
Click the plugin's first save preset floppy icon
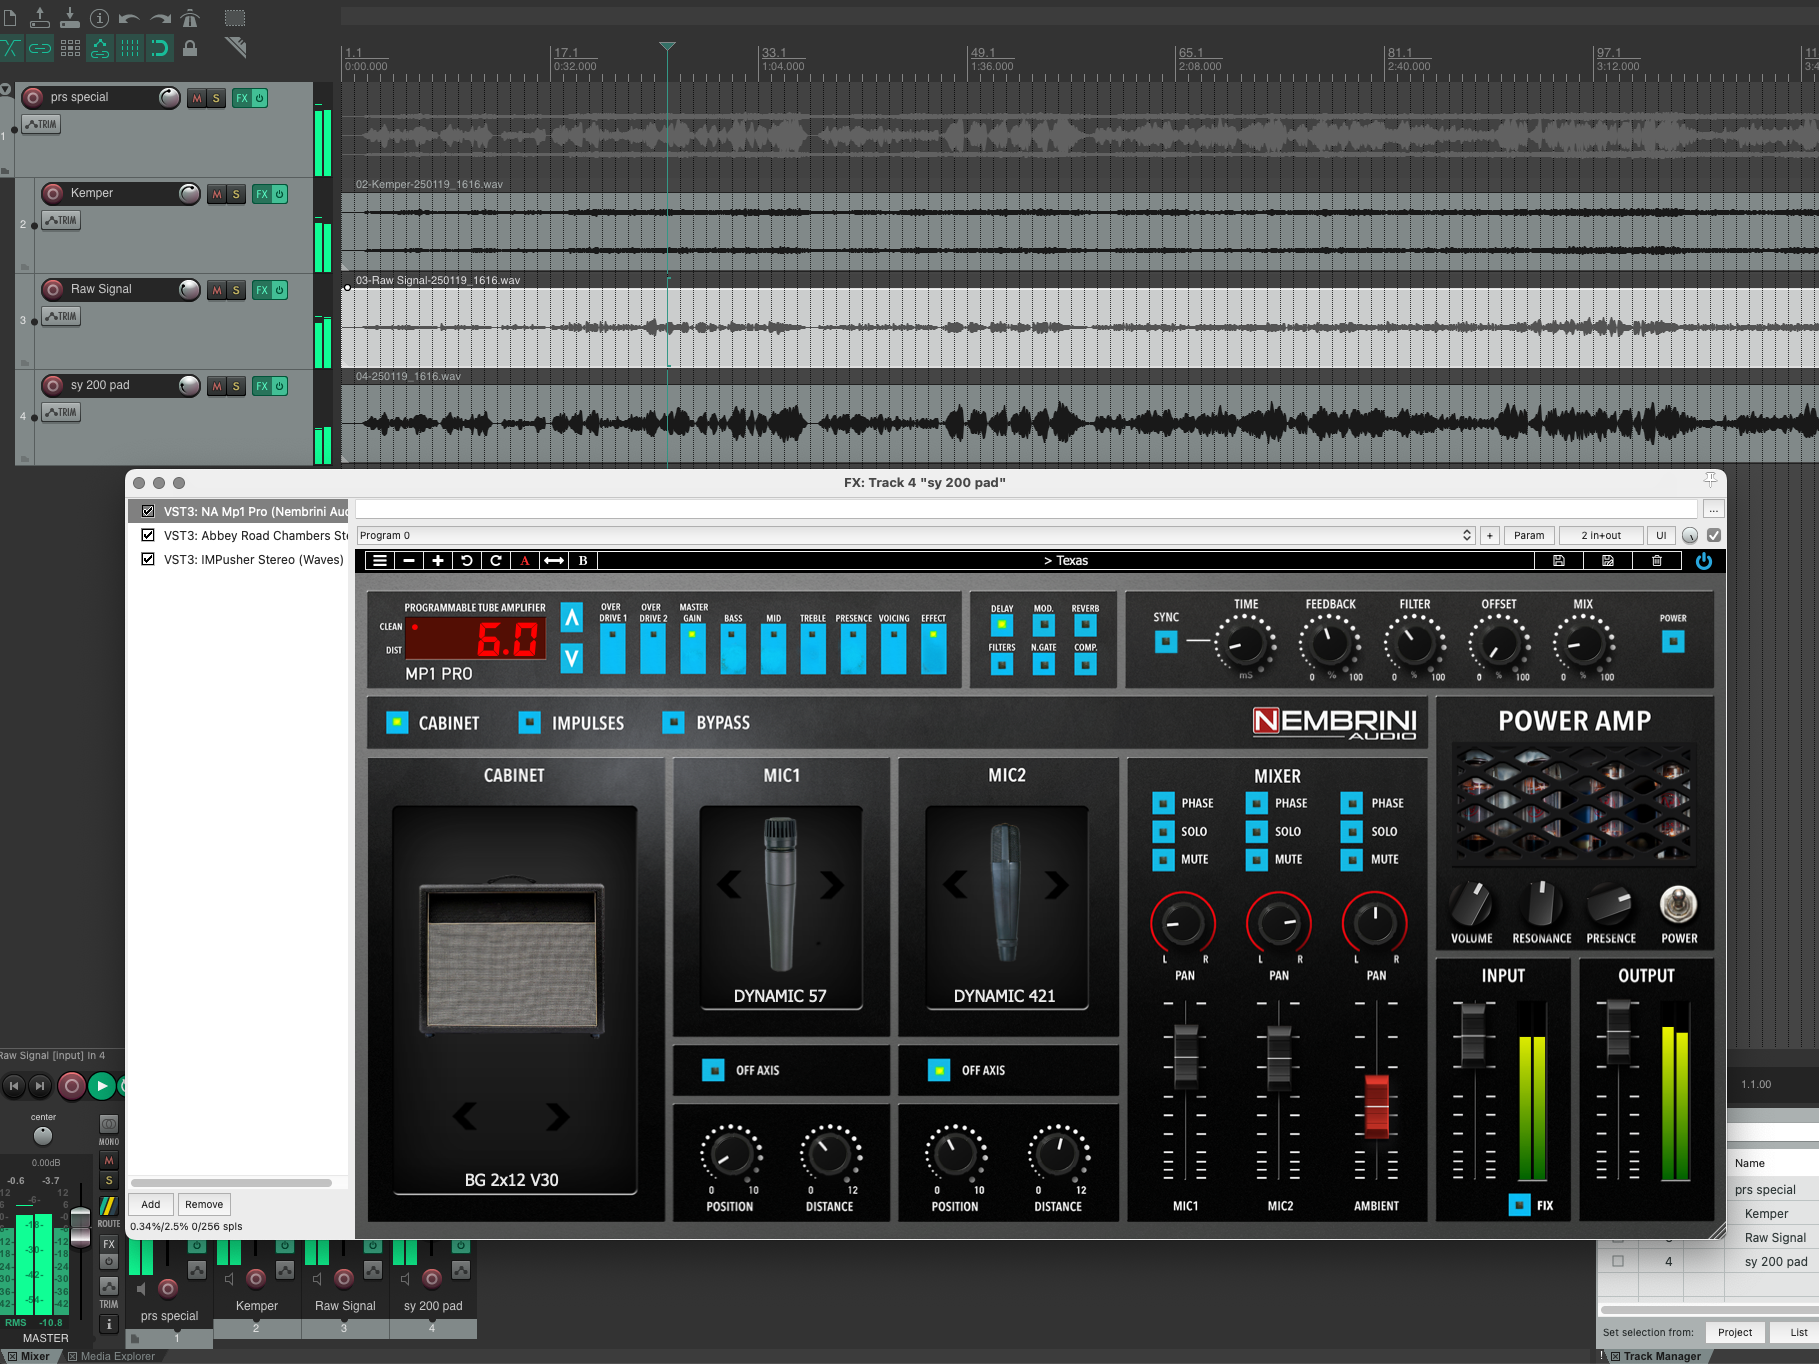pos(1559,561)
